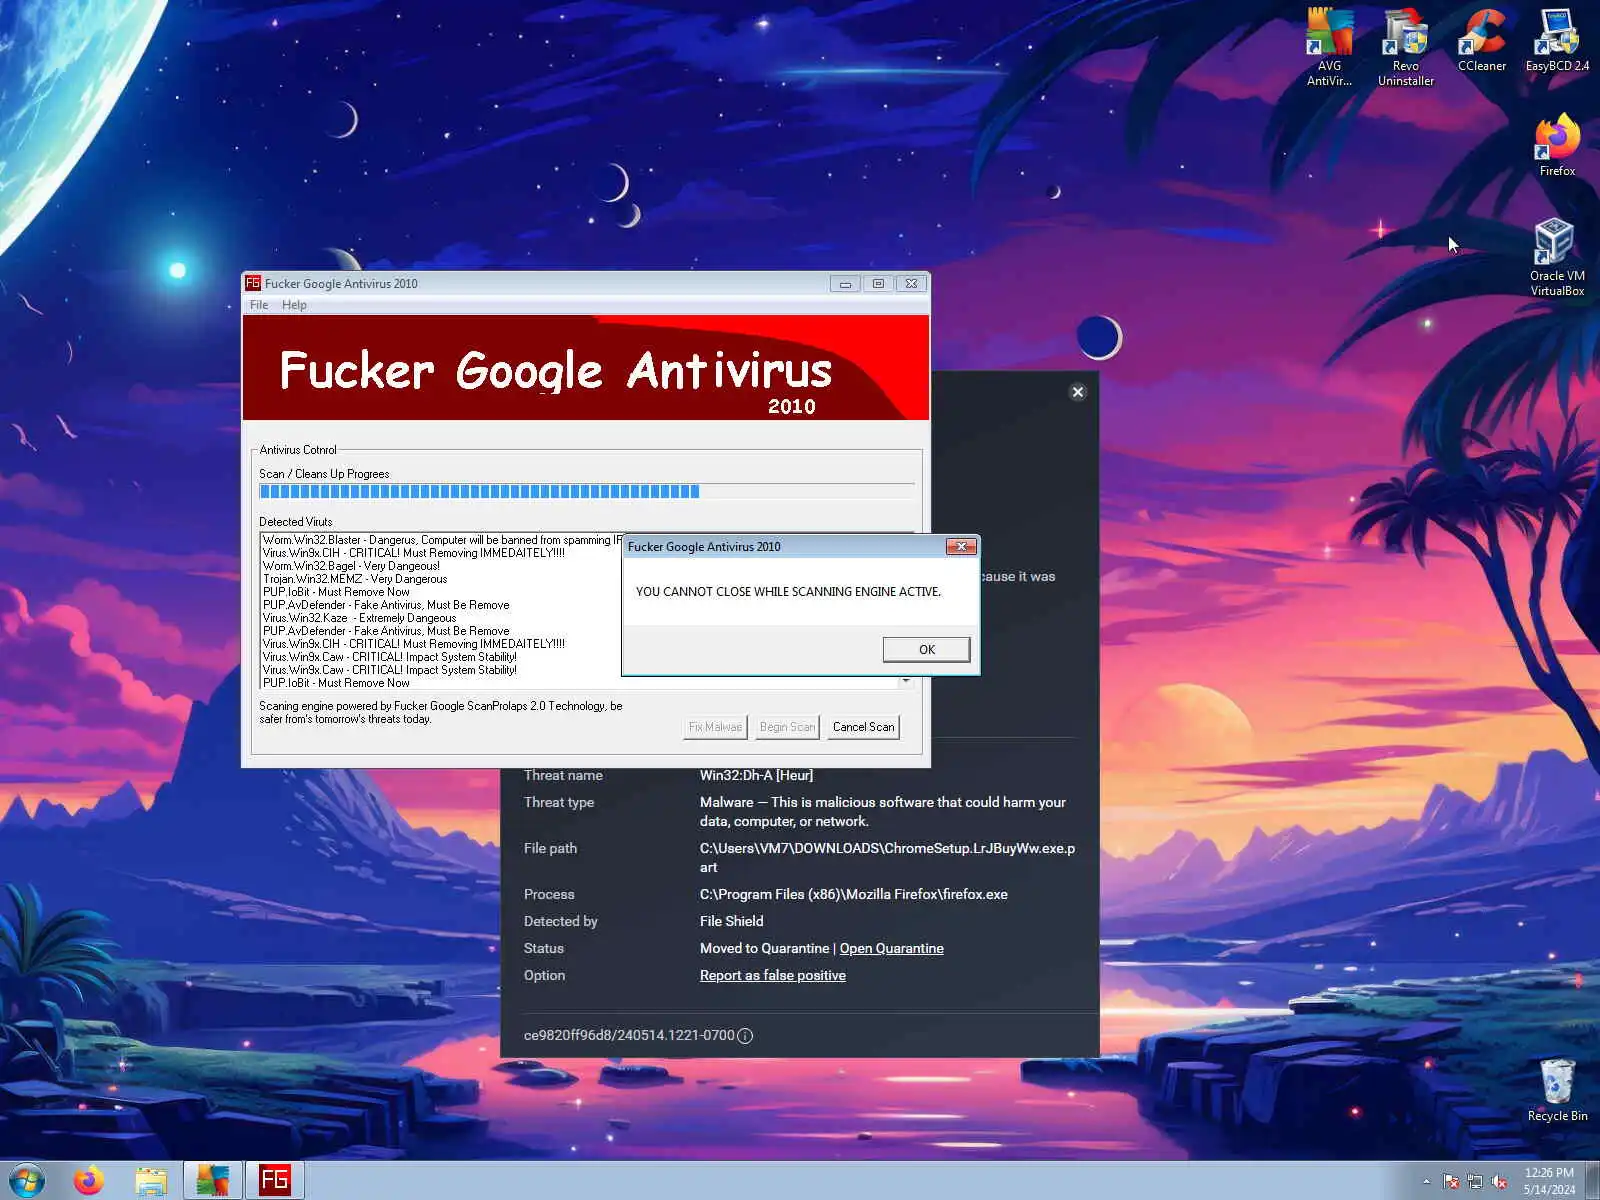Select the Recycle Bin icon
The image size is (1600, 1200).
click(x=1557, y=1090)
